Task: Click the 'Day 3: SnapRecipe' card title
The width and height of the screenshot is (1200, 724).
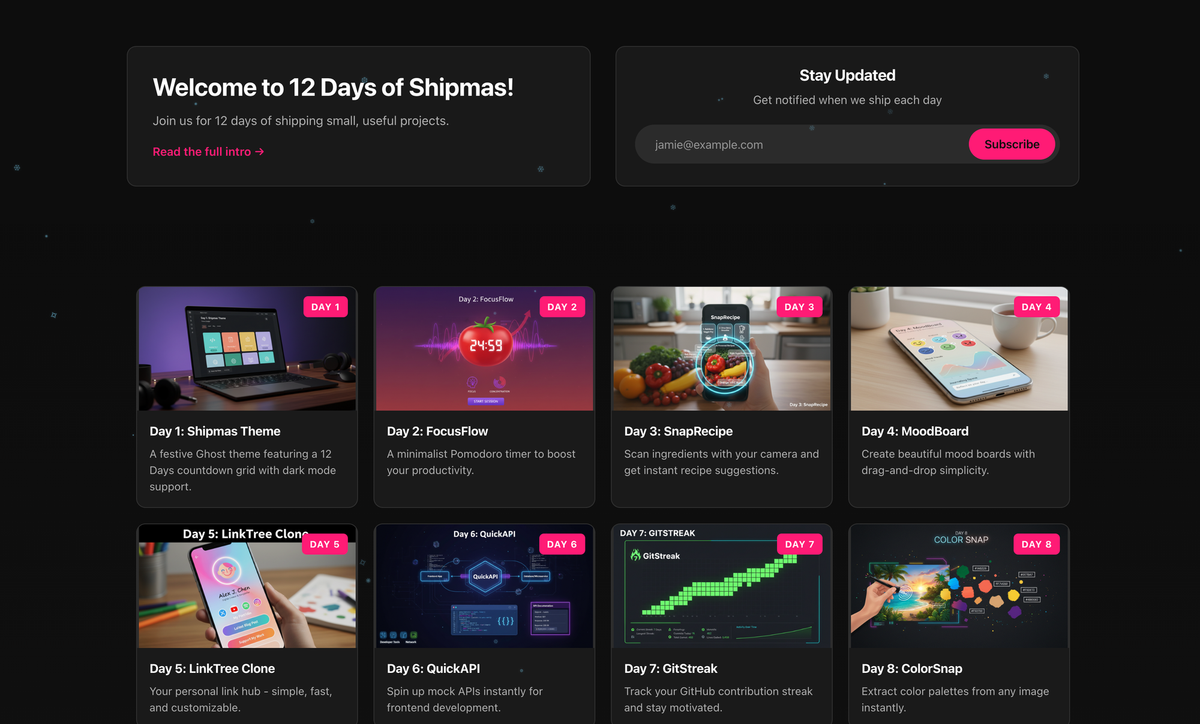Action: (679, 431)
